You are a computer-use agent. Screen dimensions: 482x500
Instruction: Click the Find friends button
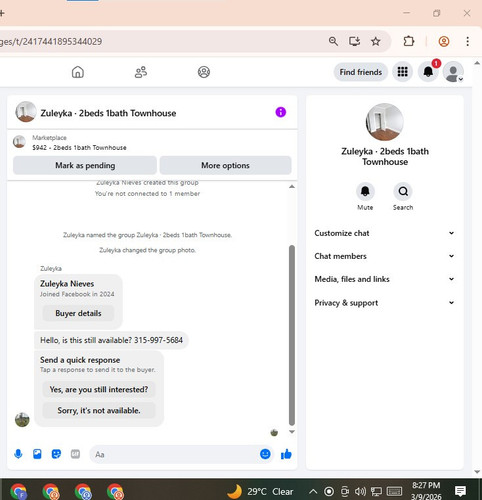coord(361,72)
